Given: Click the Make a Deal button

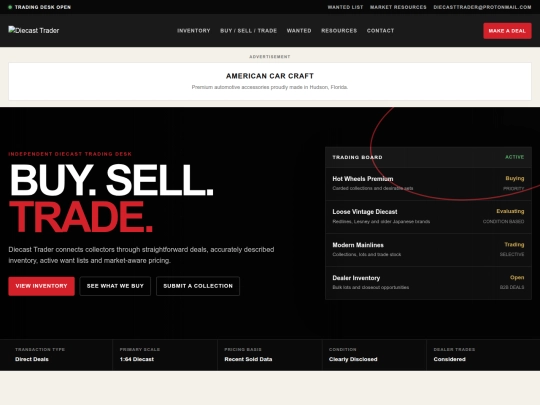Looking at the screenshot, I should pos(507,31).
